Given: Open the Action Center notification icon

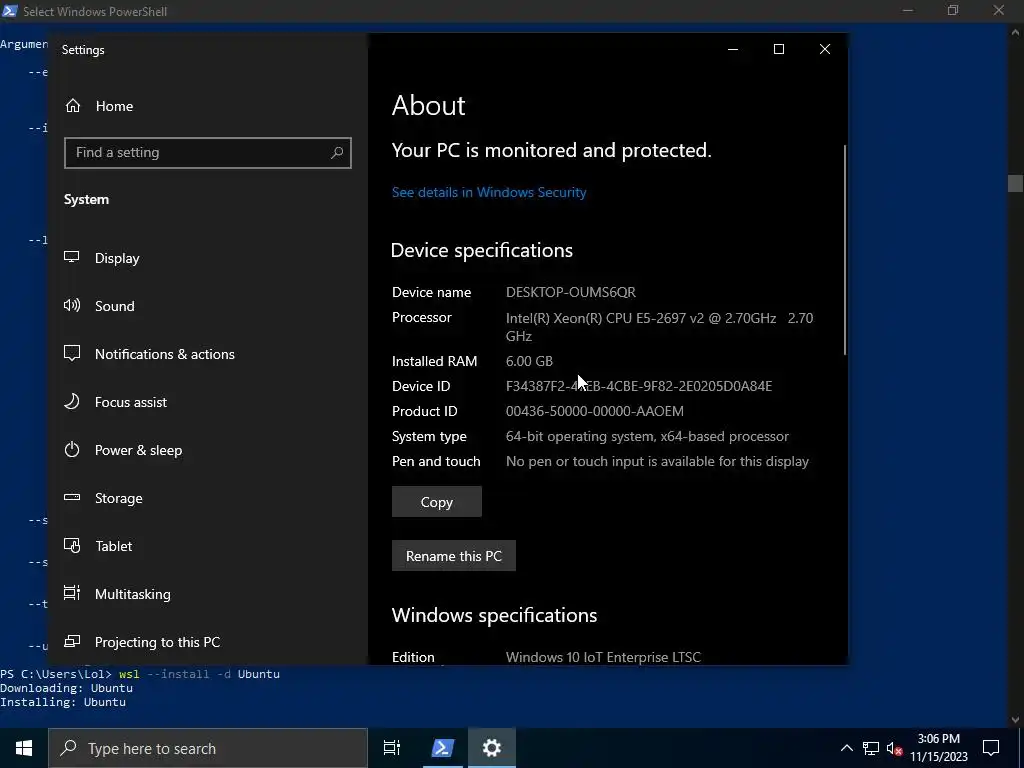Looking at the screenshot, I should tap(991, 748).
